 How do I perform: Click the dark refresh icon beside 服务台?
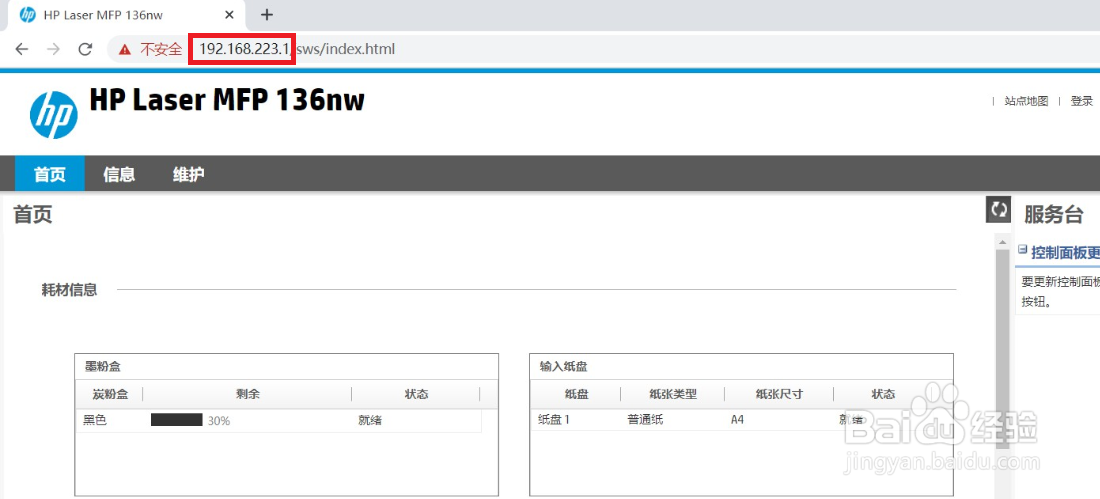998,210
